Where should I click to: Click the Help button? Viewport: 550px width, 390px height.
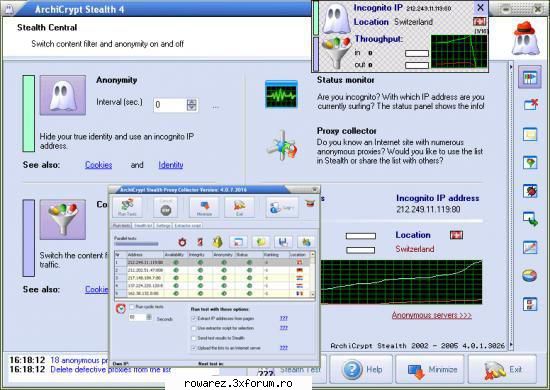click(361, 369)
